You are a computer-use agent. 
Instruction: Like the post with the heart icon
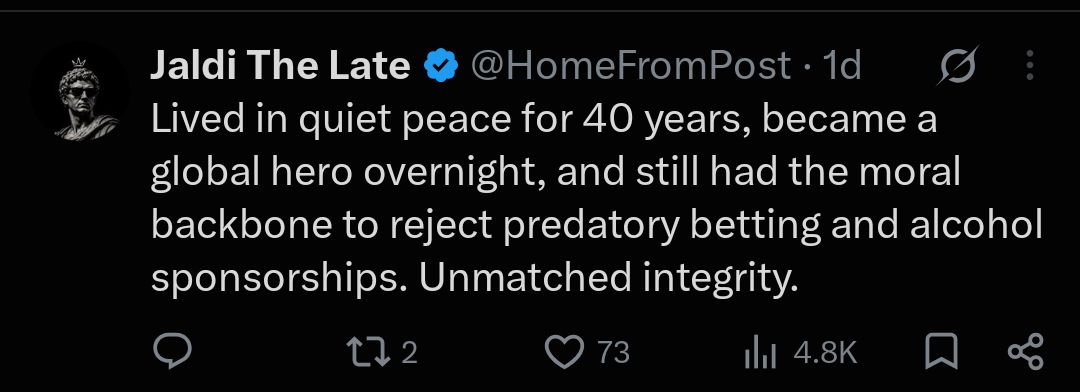coord(564,353)
